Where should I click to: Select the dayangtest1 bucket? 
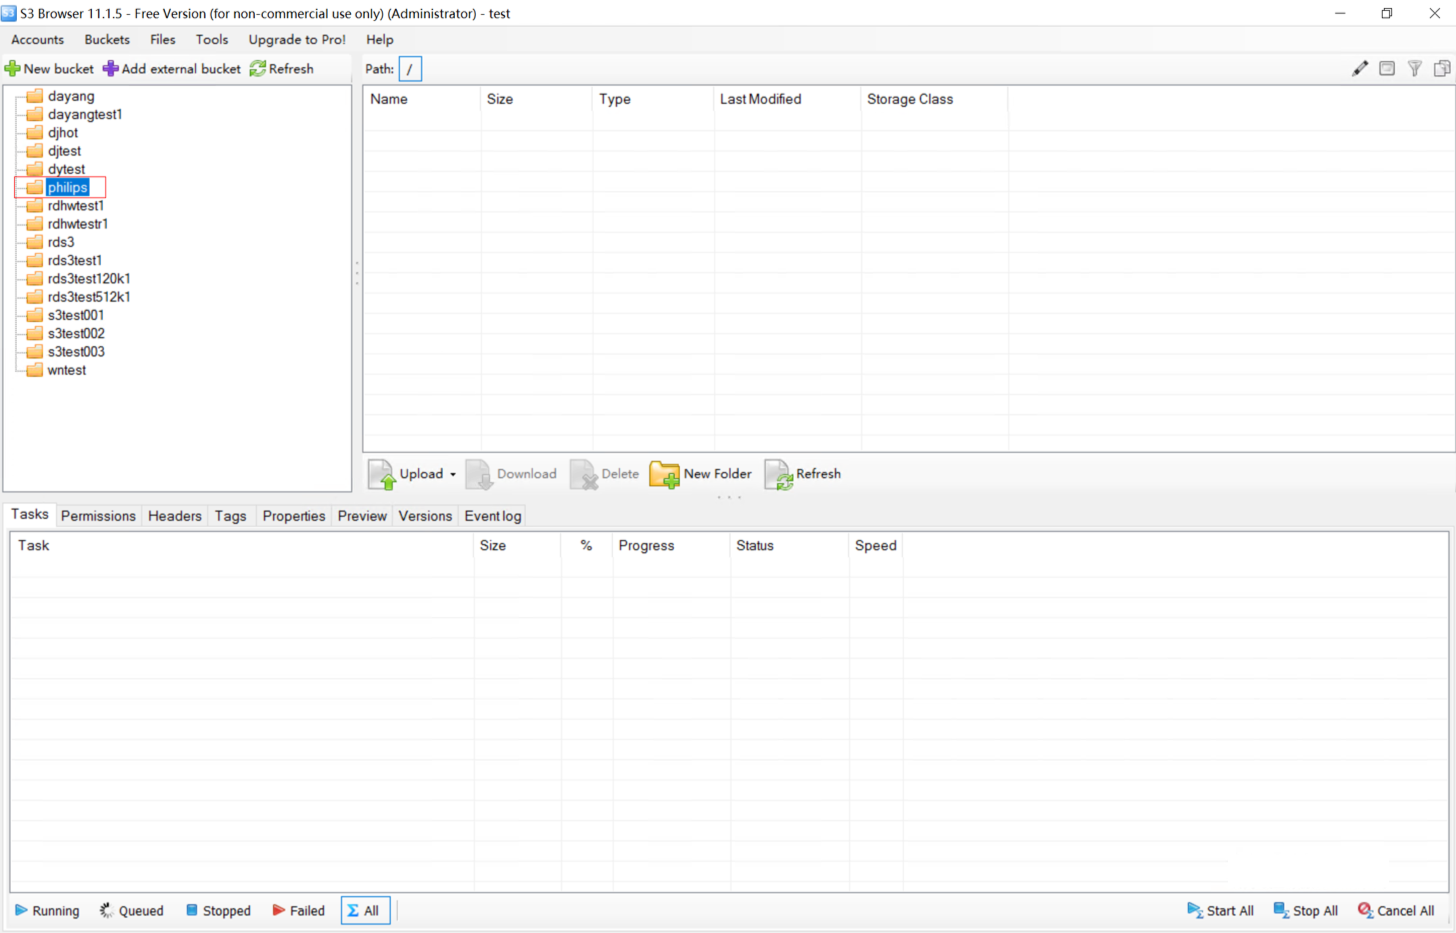click(85, 114)
